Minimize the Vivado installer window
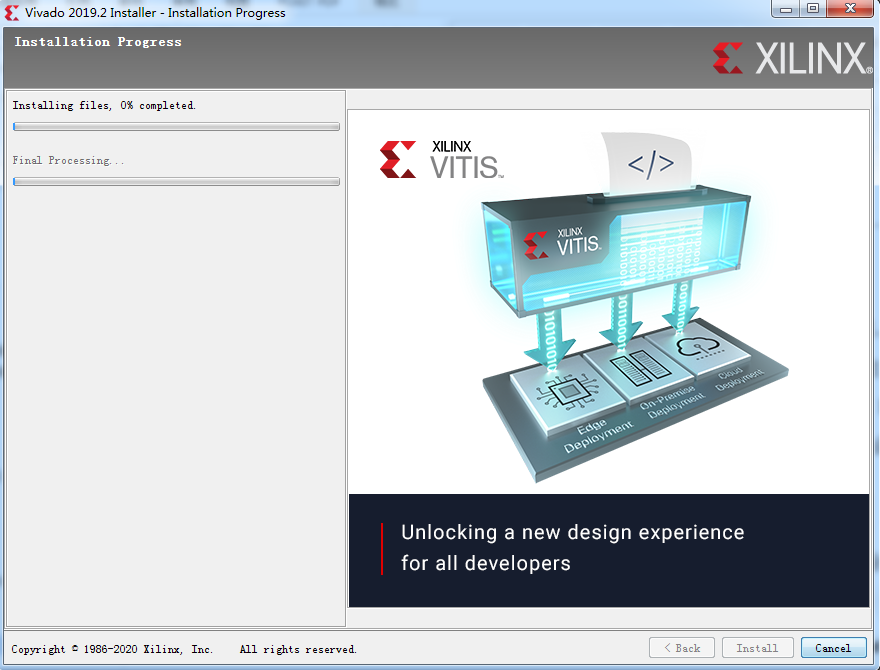The image size is (880, 670). coord(786,9)
